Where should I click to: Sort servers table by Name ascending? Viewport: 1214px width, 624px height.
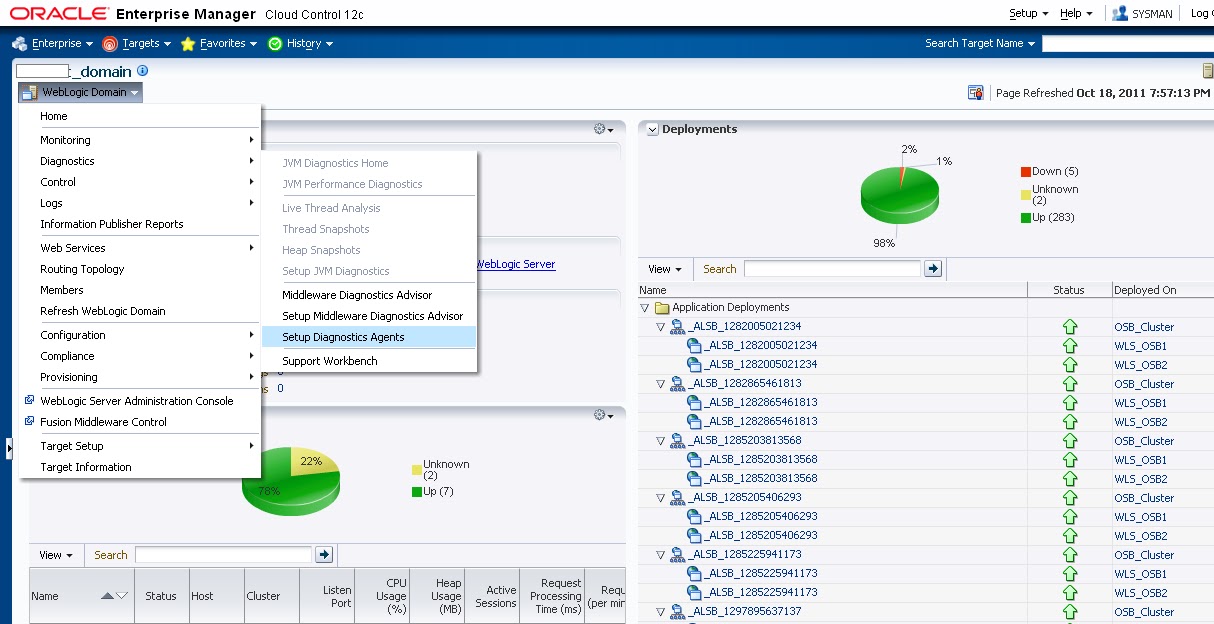tap(108, 596)
